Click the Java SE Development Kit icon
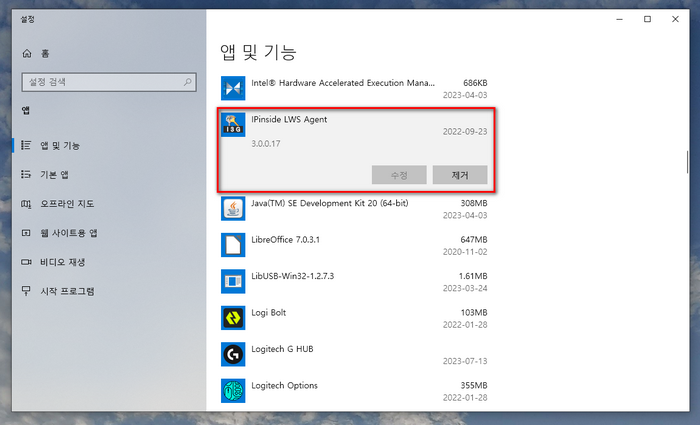Image resolution: width=700 pixels, height=425 pixels. [x=233, y=208]
